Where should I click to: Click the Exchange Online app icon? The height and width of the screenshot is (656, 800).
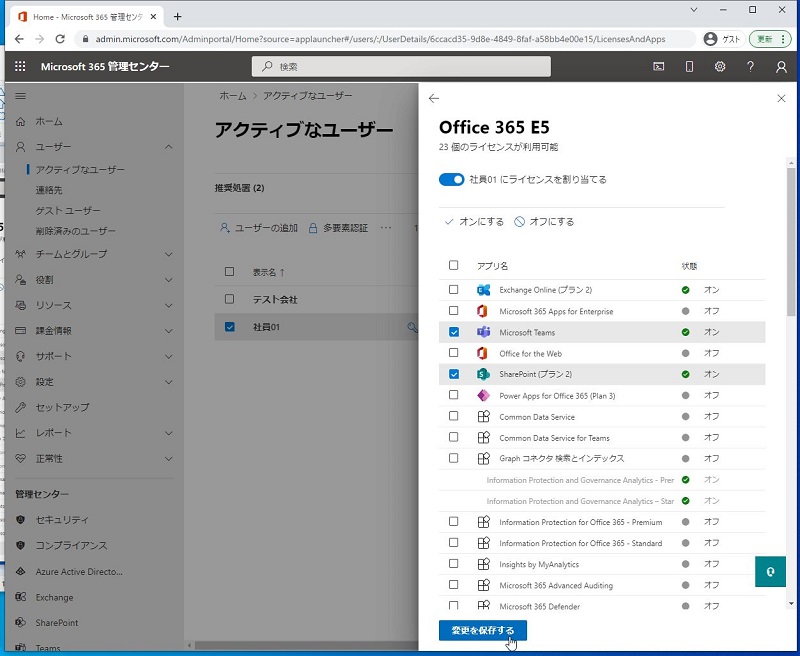tap(483, 290)
